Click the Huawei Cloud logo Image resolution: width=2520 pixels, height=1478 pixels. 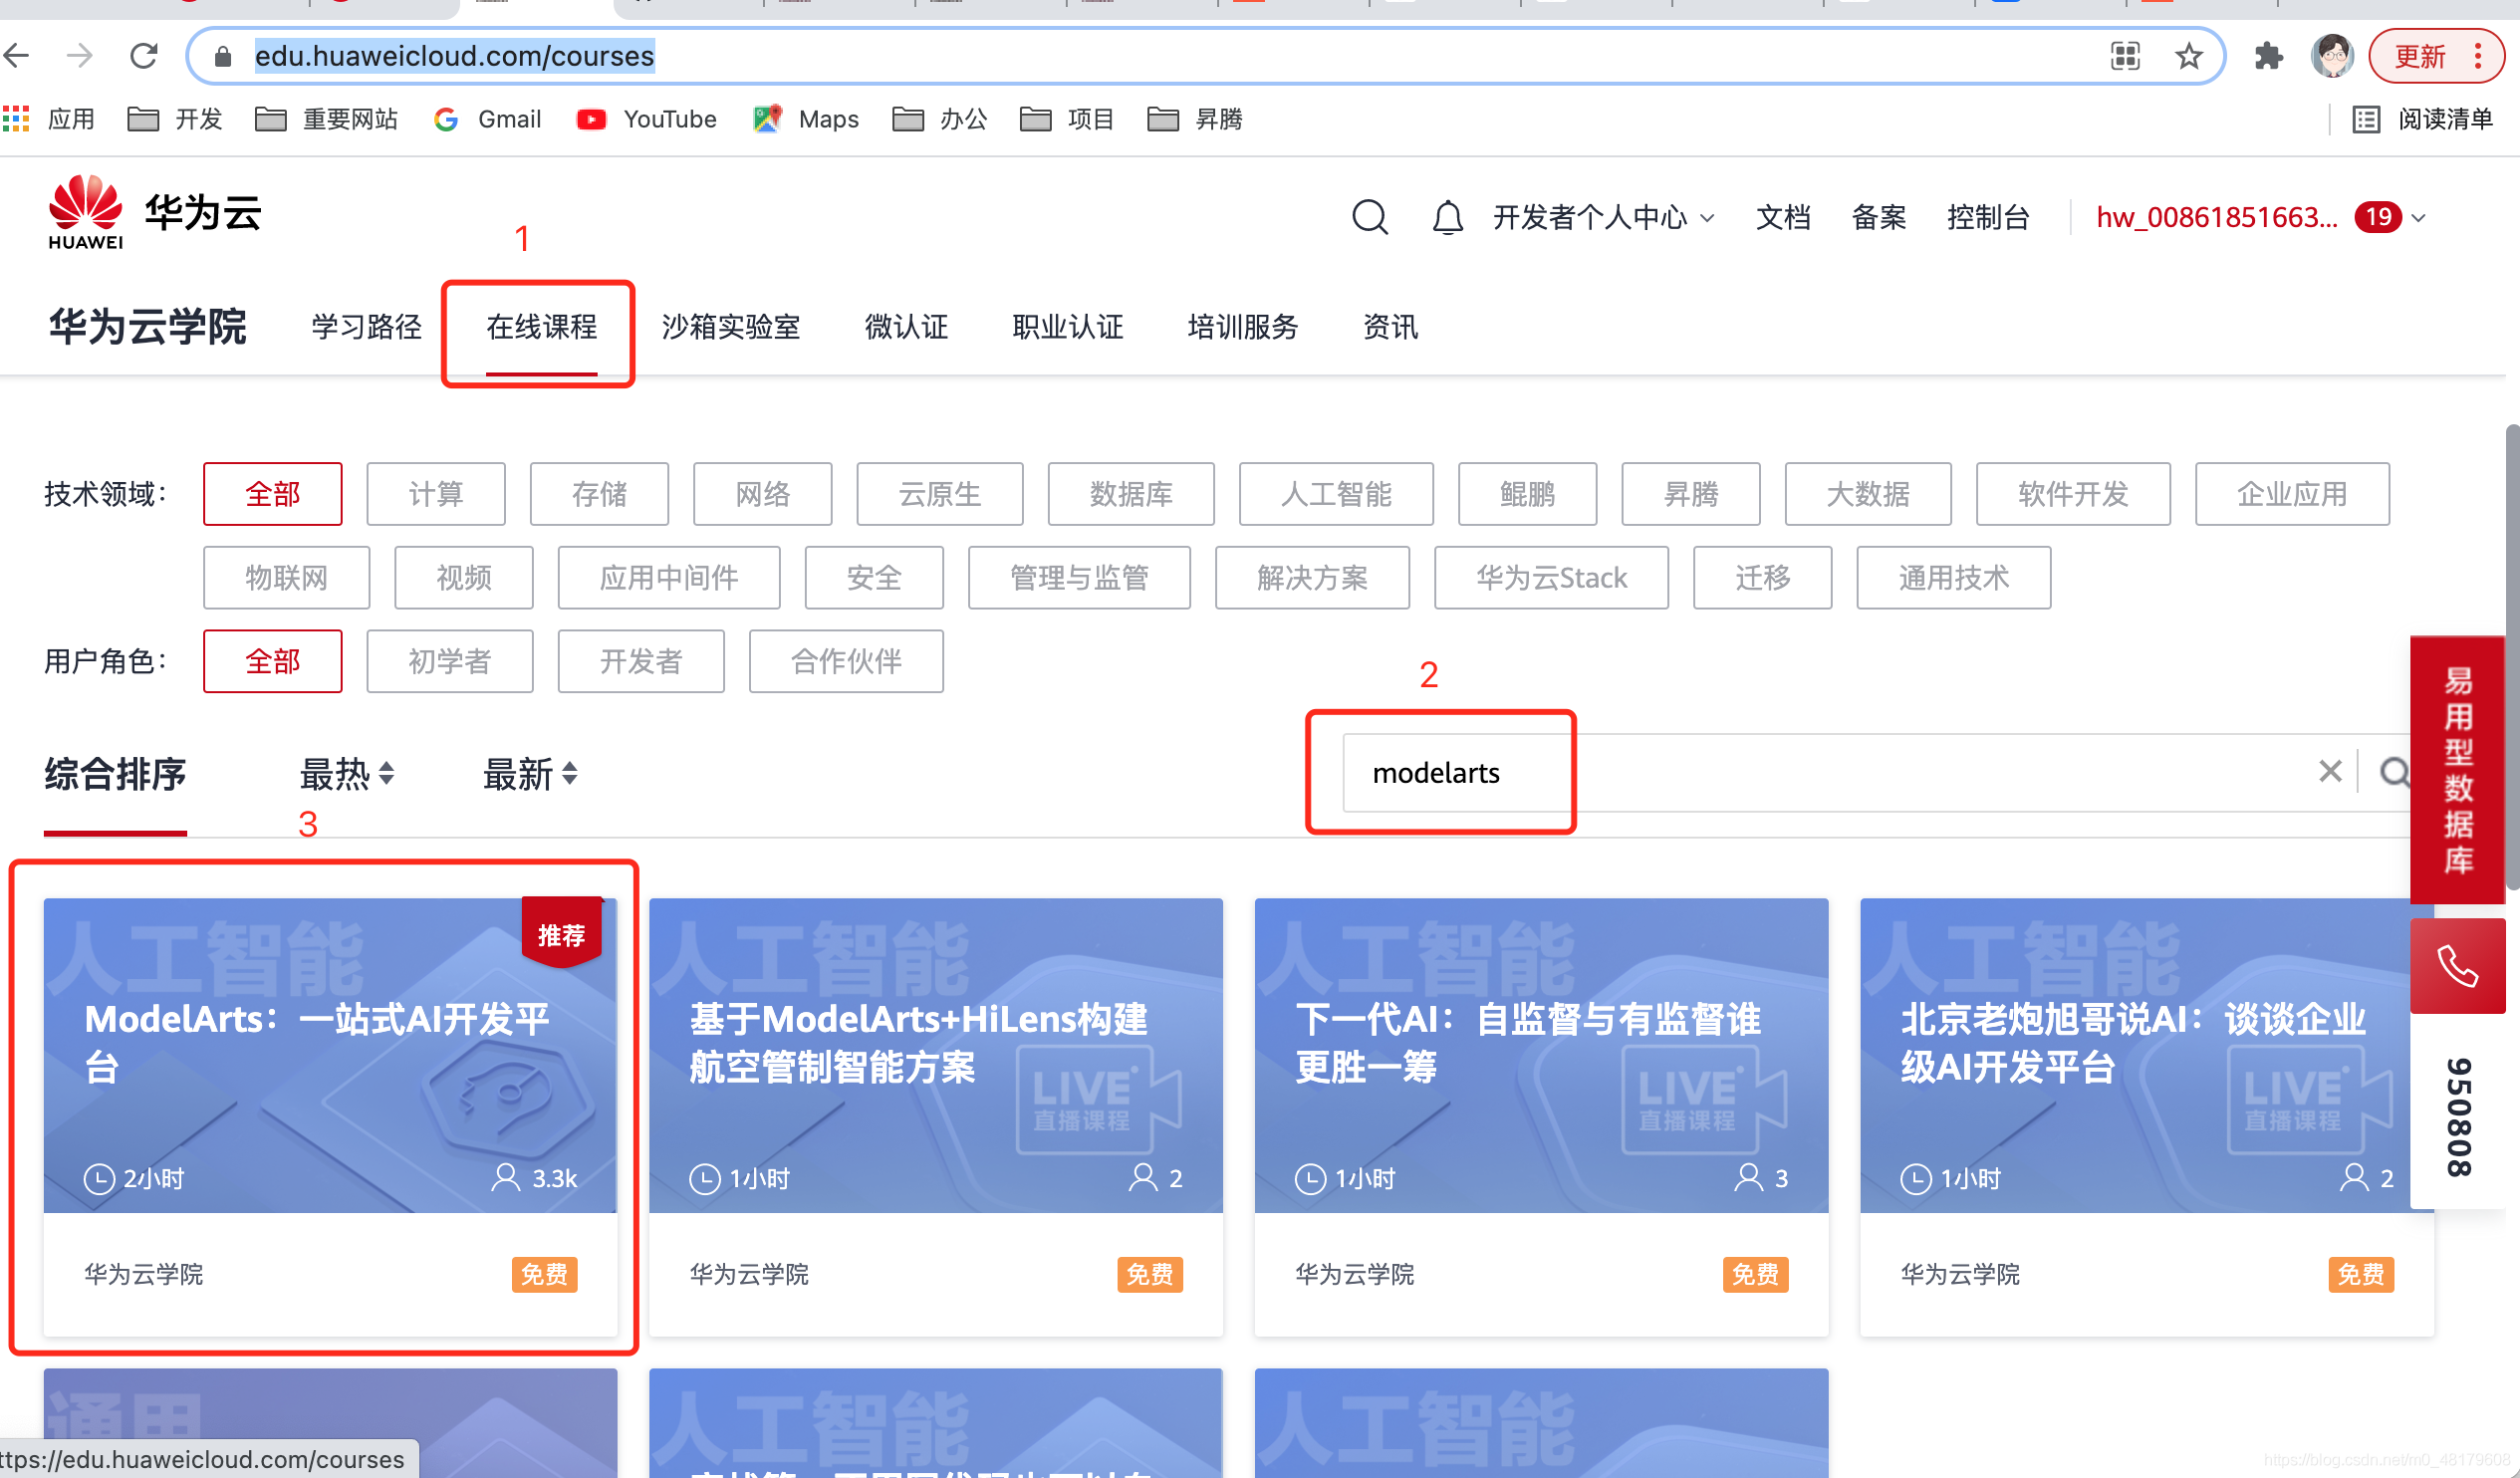click(154, 213)
